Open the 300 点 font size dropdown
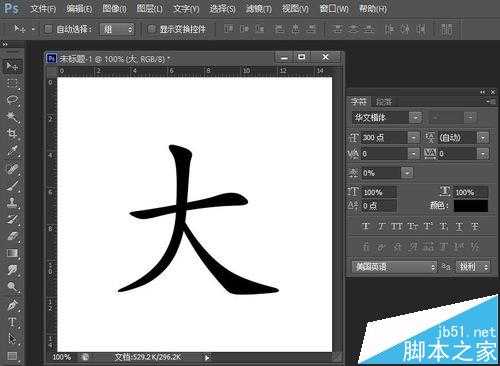This screenshot has height=366, width=500. pyautogui.click(x=414, y=137)
